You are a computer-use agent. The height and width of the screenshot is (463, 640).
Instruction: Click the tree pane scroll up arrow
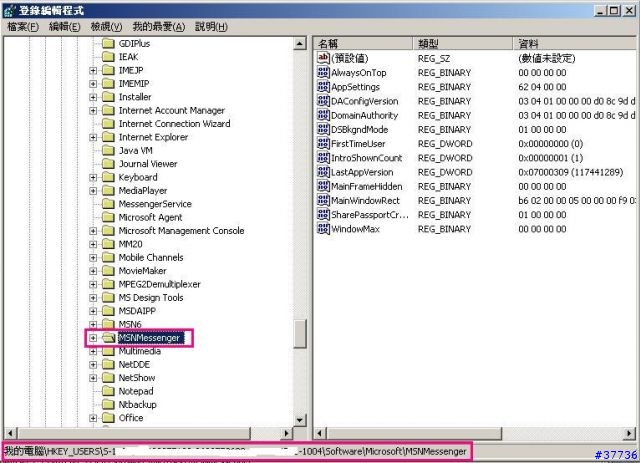pos(300,43)
